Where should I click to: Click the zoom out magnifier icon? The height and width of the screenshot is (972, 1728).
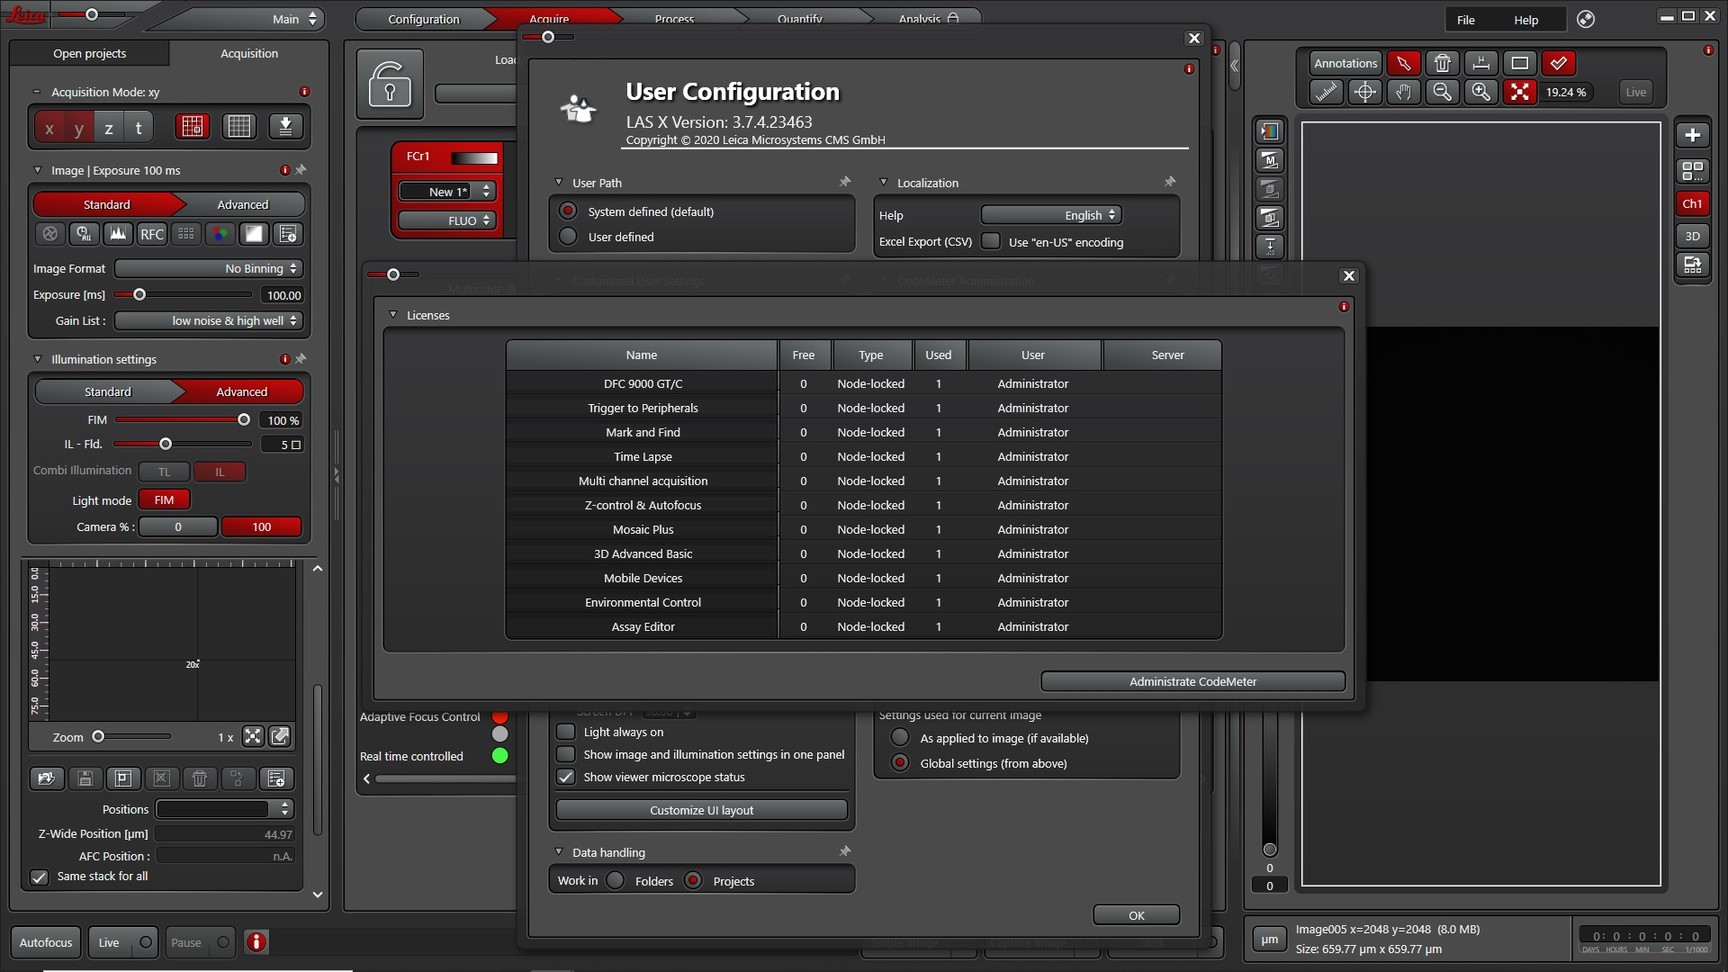1442,92
